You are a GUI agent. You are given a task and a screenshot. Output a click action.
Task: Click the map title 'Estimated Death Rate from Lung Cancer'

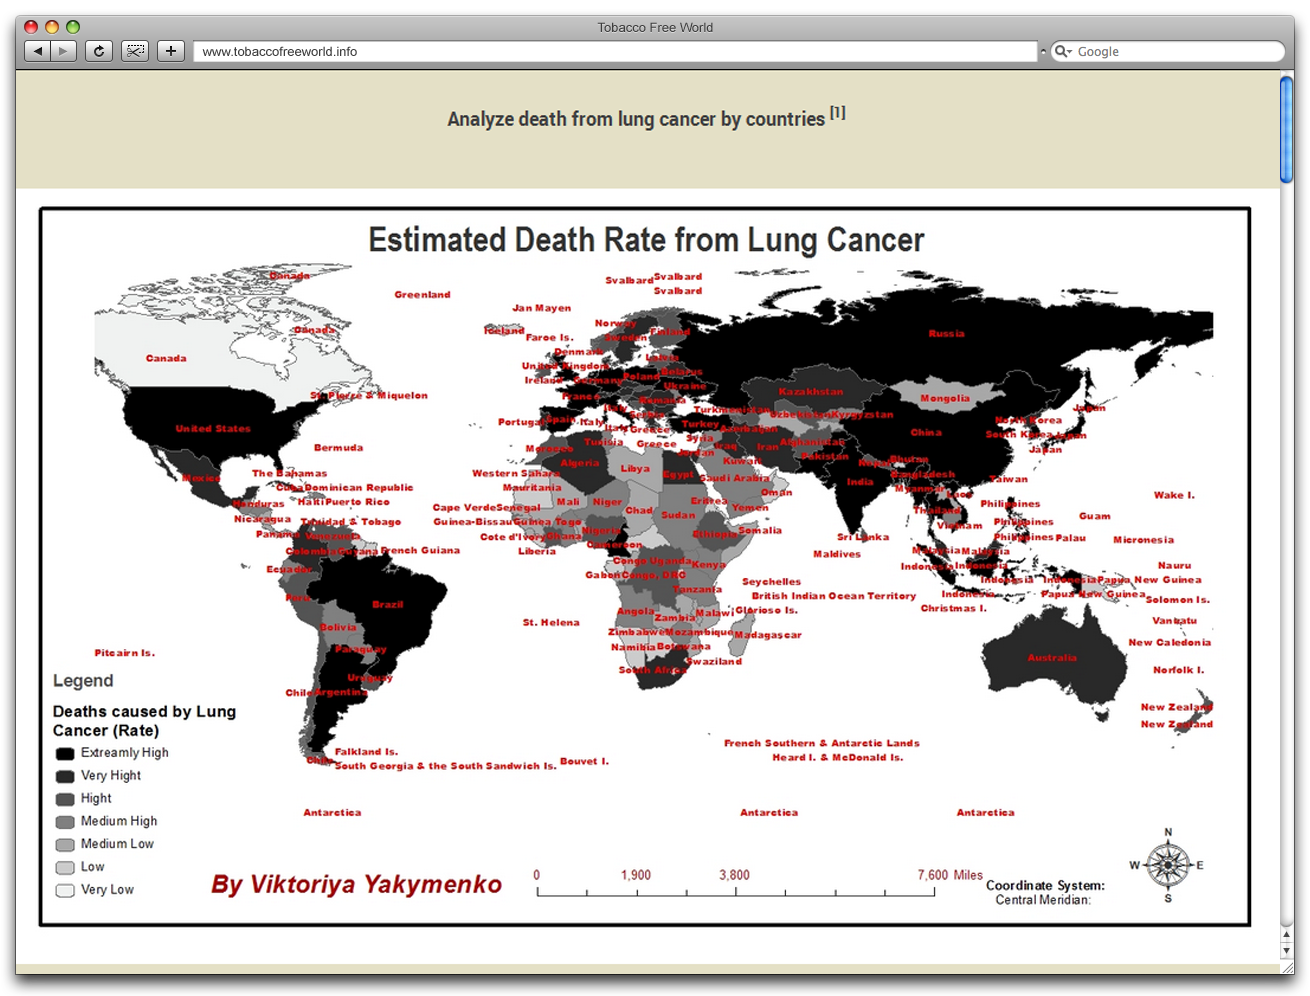point(646,240)
